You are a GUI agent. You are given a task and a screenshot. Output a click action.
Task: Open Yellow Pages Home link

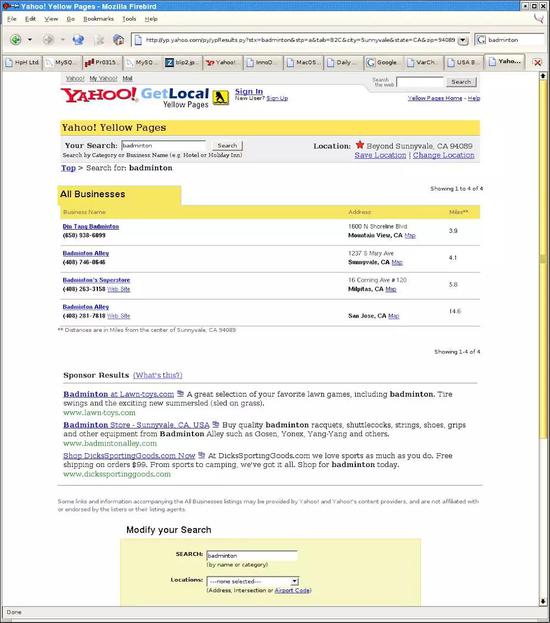[435, 98]
